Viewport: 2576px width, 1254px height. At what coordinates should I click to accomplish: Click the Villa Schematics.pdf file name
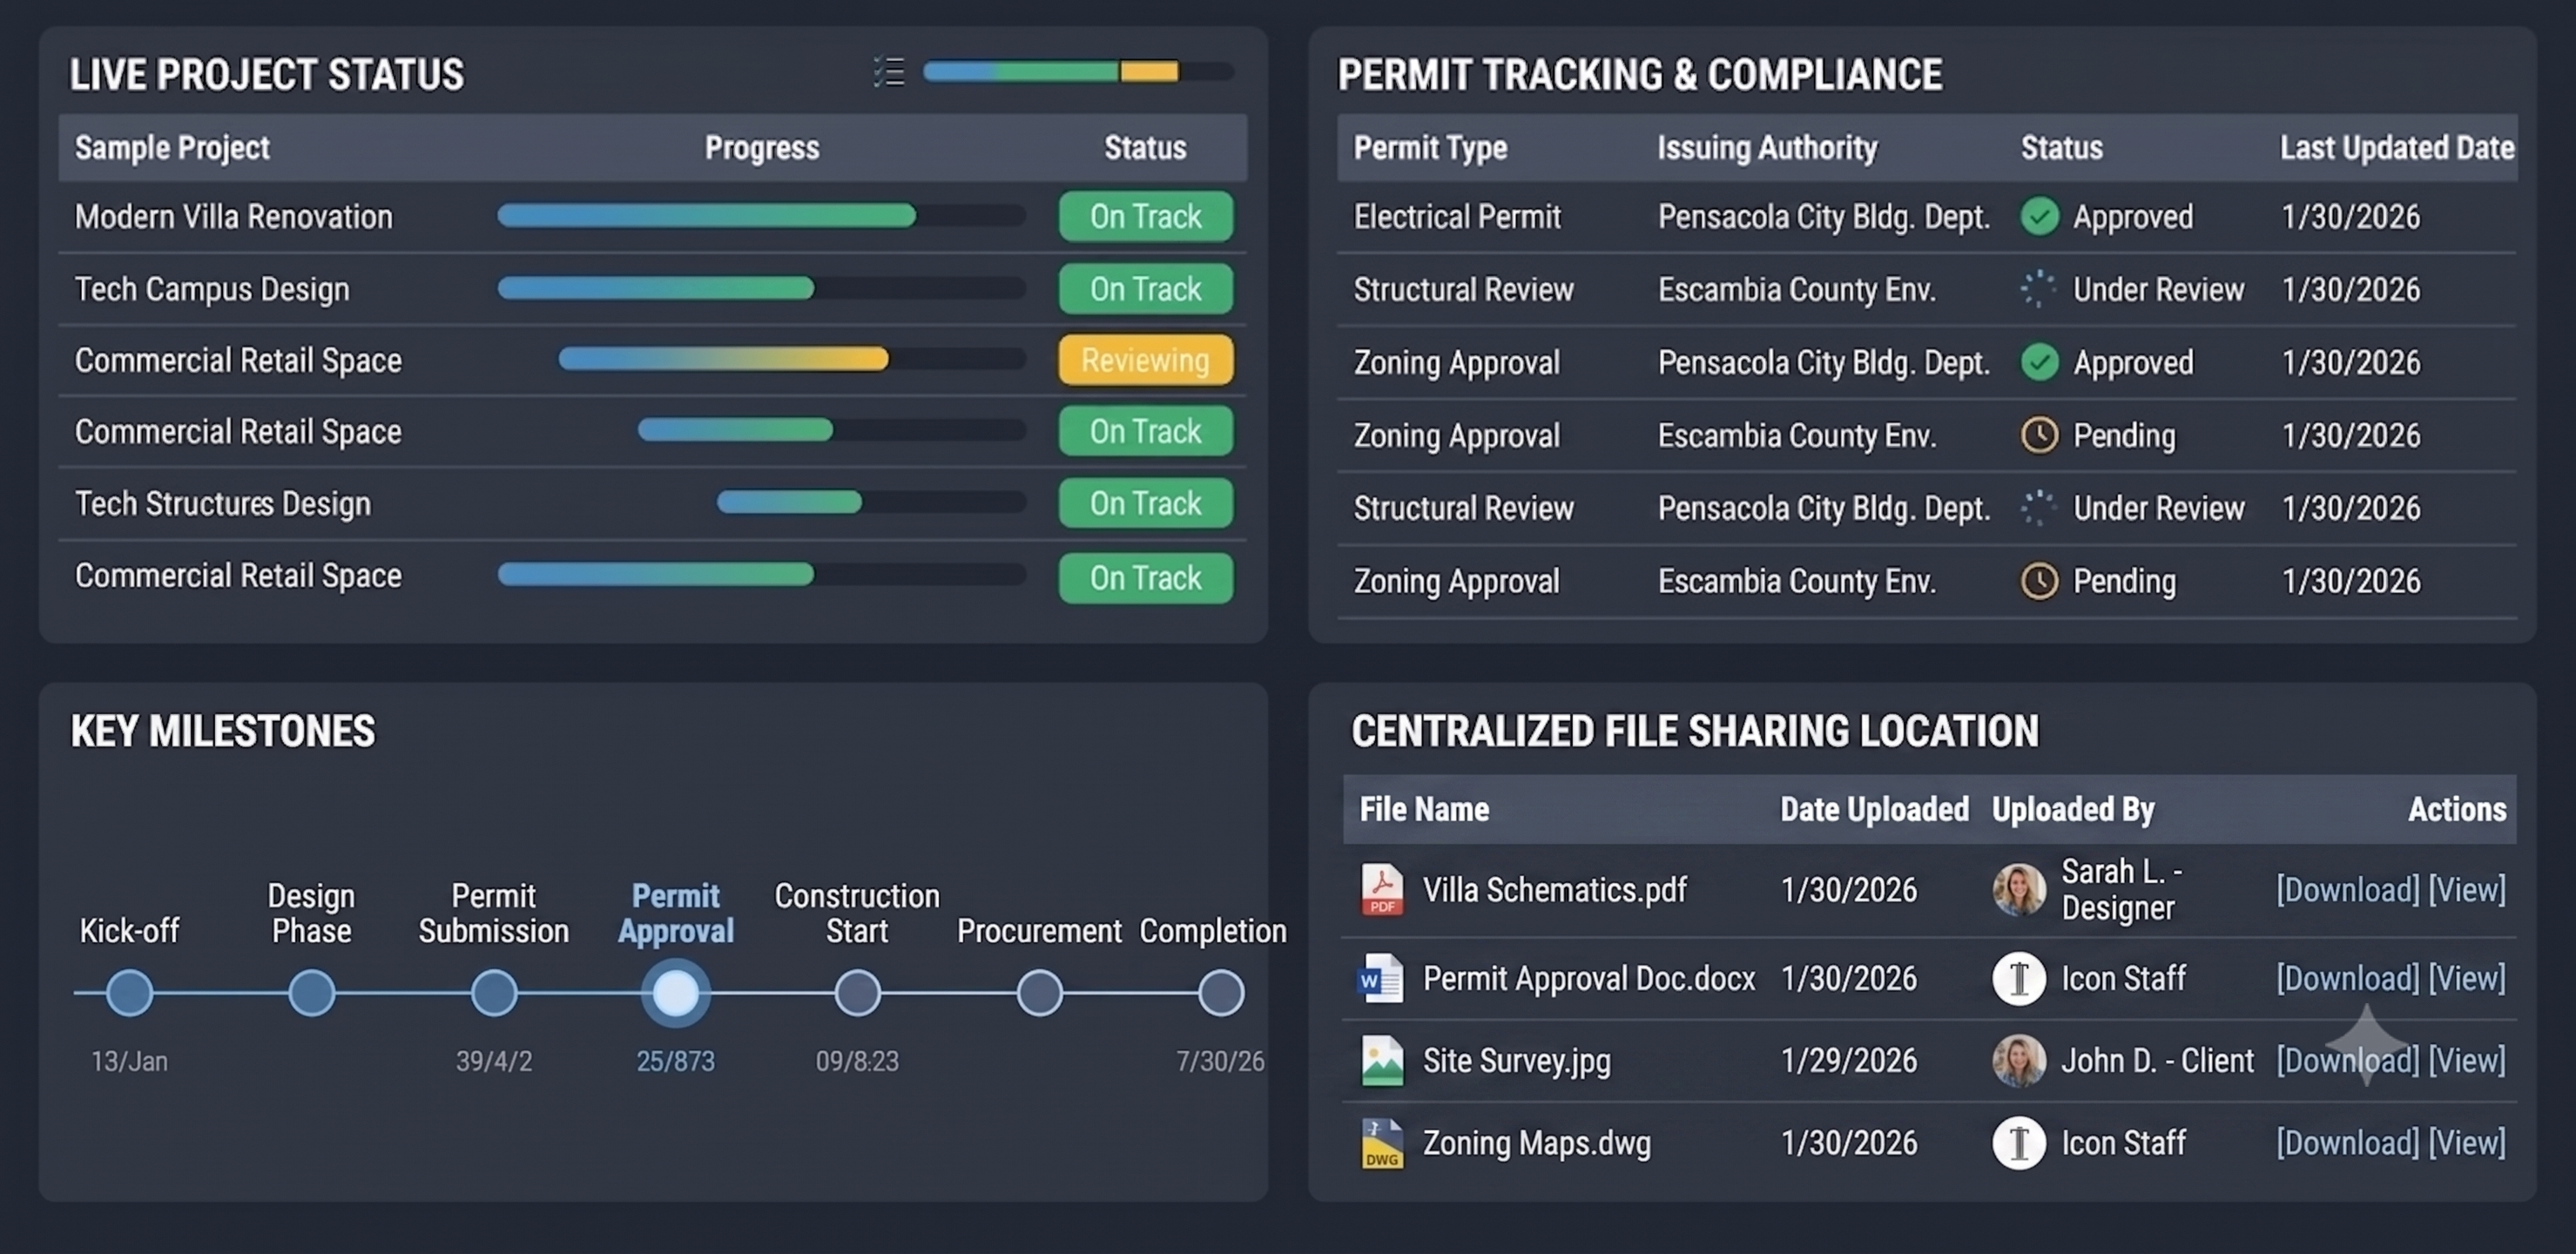pos(1555,890)
